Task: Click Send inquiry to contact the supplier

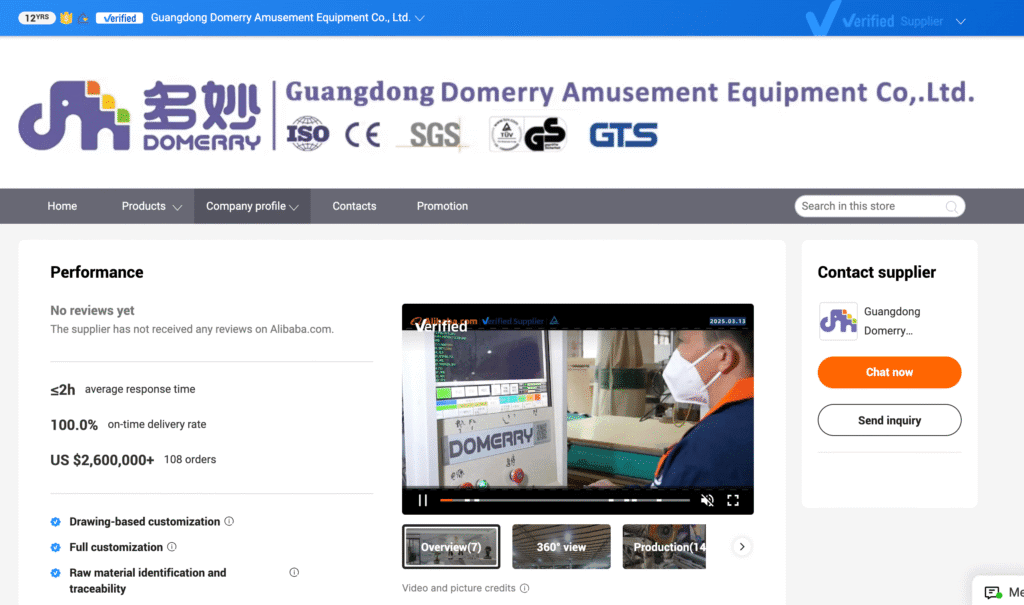Action: pyautogui.click(x=889, y=420)
